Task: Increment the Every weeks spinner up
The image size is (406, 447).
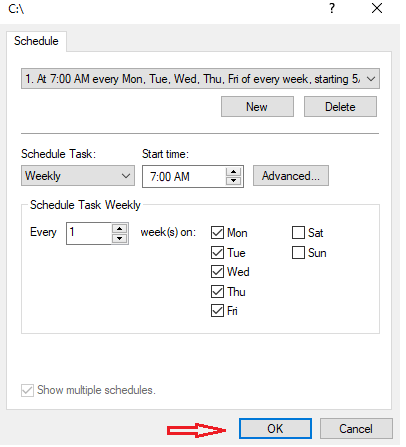Action: coord(120,229)
